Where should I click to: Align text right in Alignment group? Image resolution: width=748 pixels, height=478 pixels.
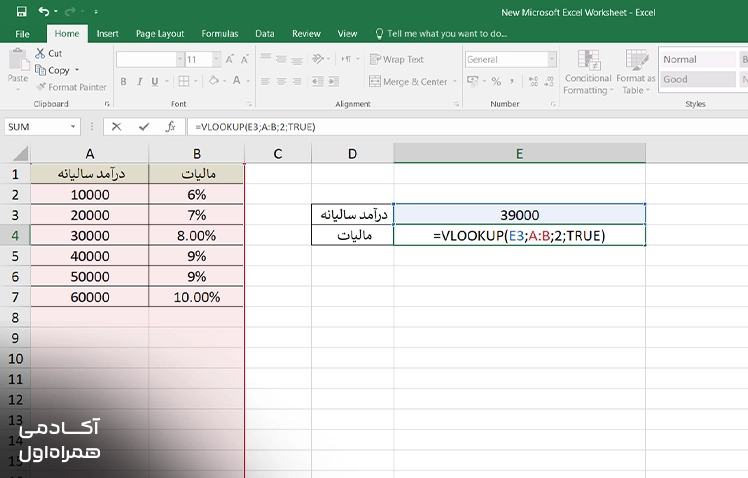point(297,81)
